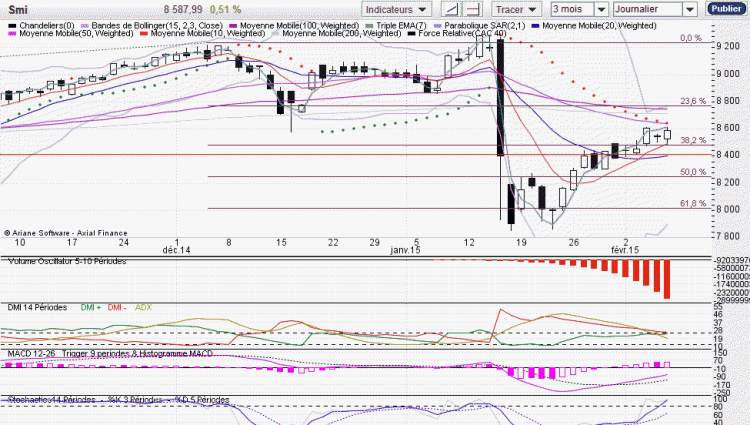This screenshot has width=750, height=425.
Task: Click the 61,8 % Fibonacci level label
Action: coord(693,204)
